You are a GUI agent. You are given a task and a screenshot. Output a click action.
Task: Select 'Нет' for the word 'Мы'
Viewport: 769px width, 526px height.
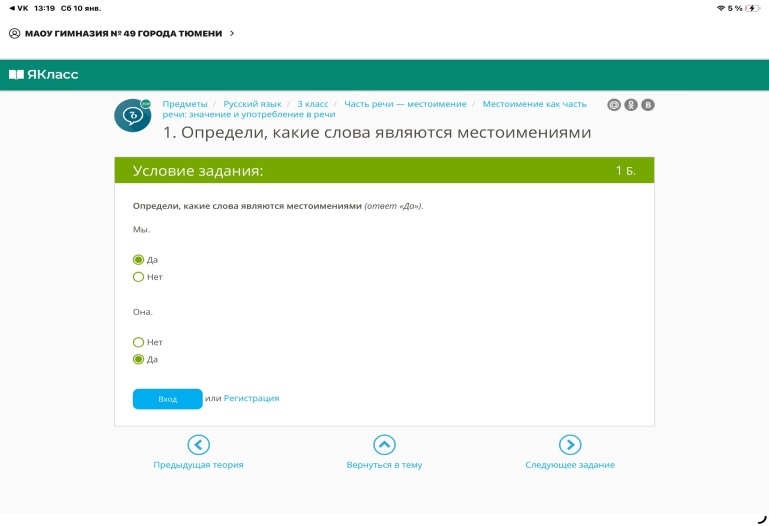pyautogui.click(x=139, y=277)
